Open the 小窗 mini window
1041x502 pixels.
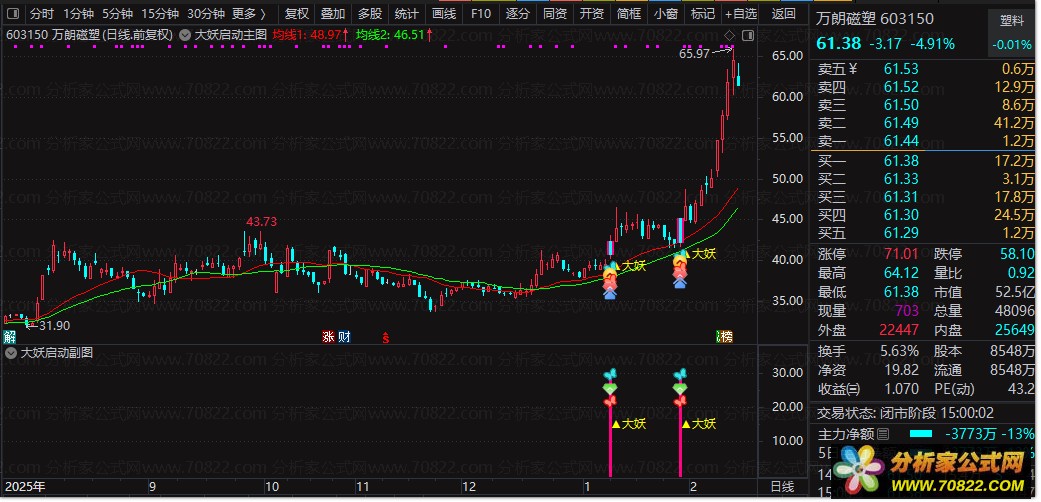(x=665, y=13)
